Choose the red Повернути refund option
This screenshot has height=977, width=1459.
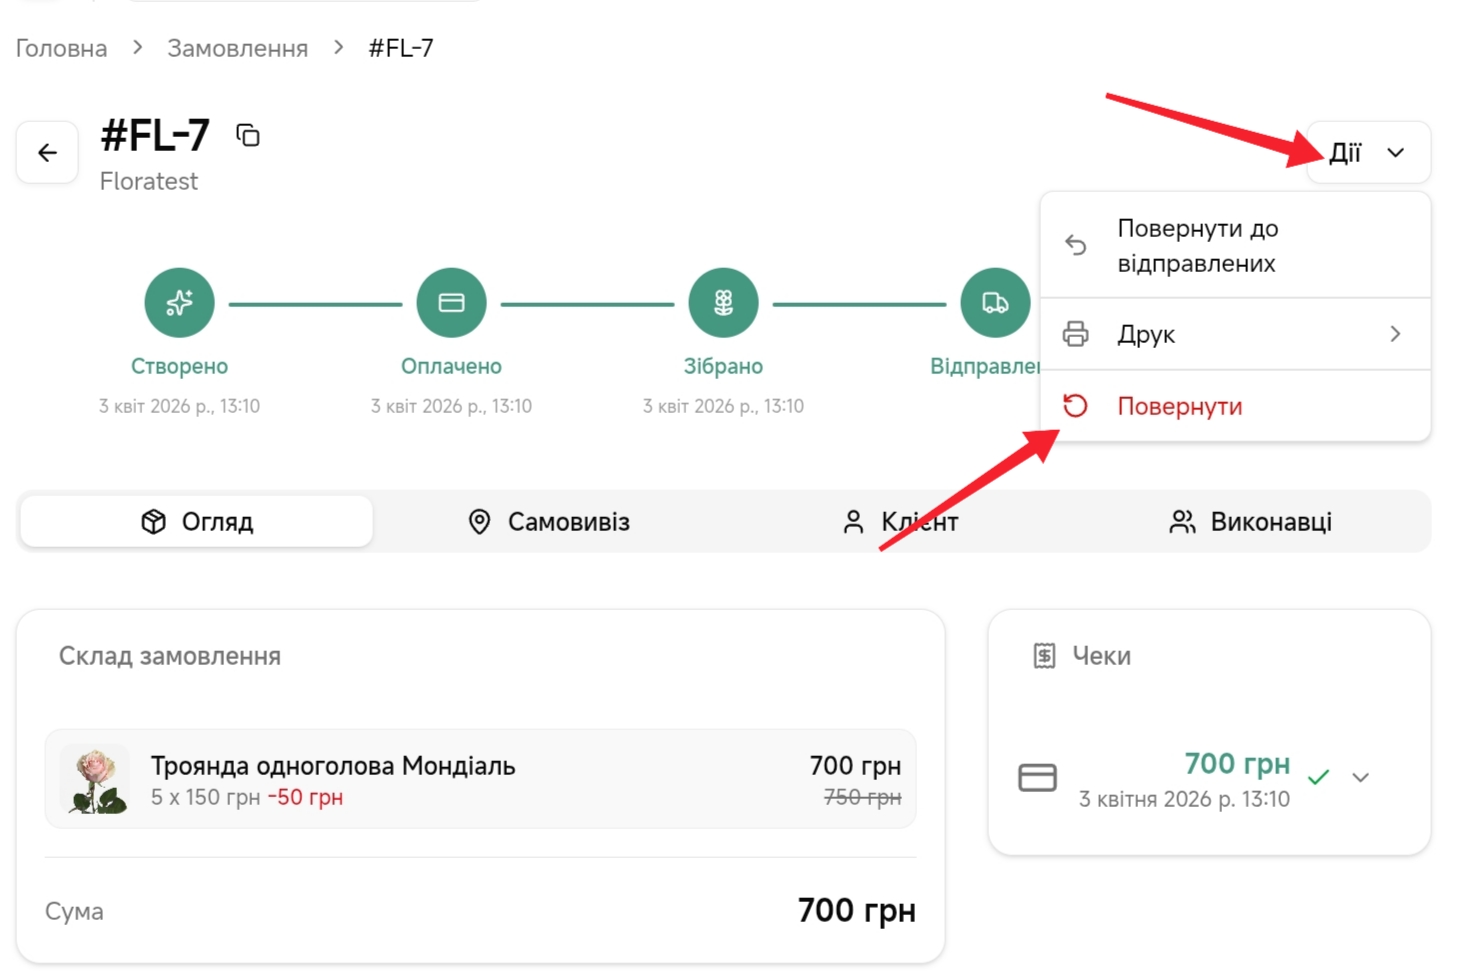1180,407
